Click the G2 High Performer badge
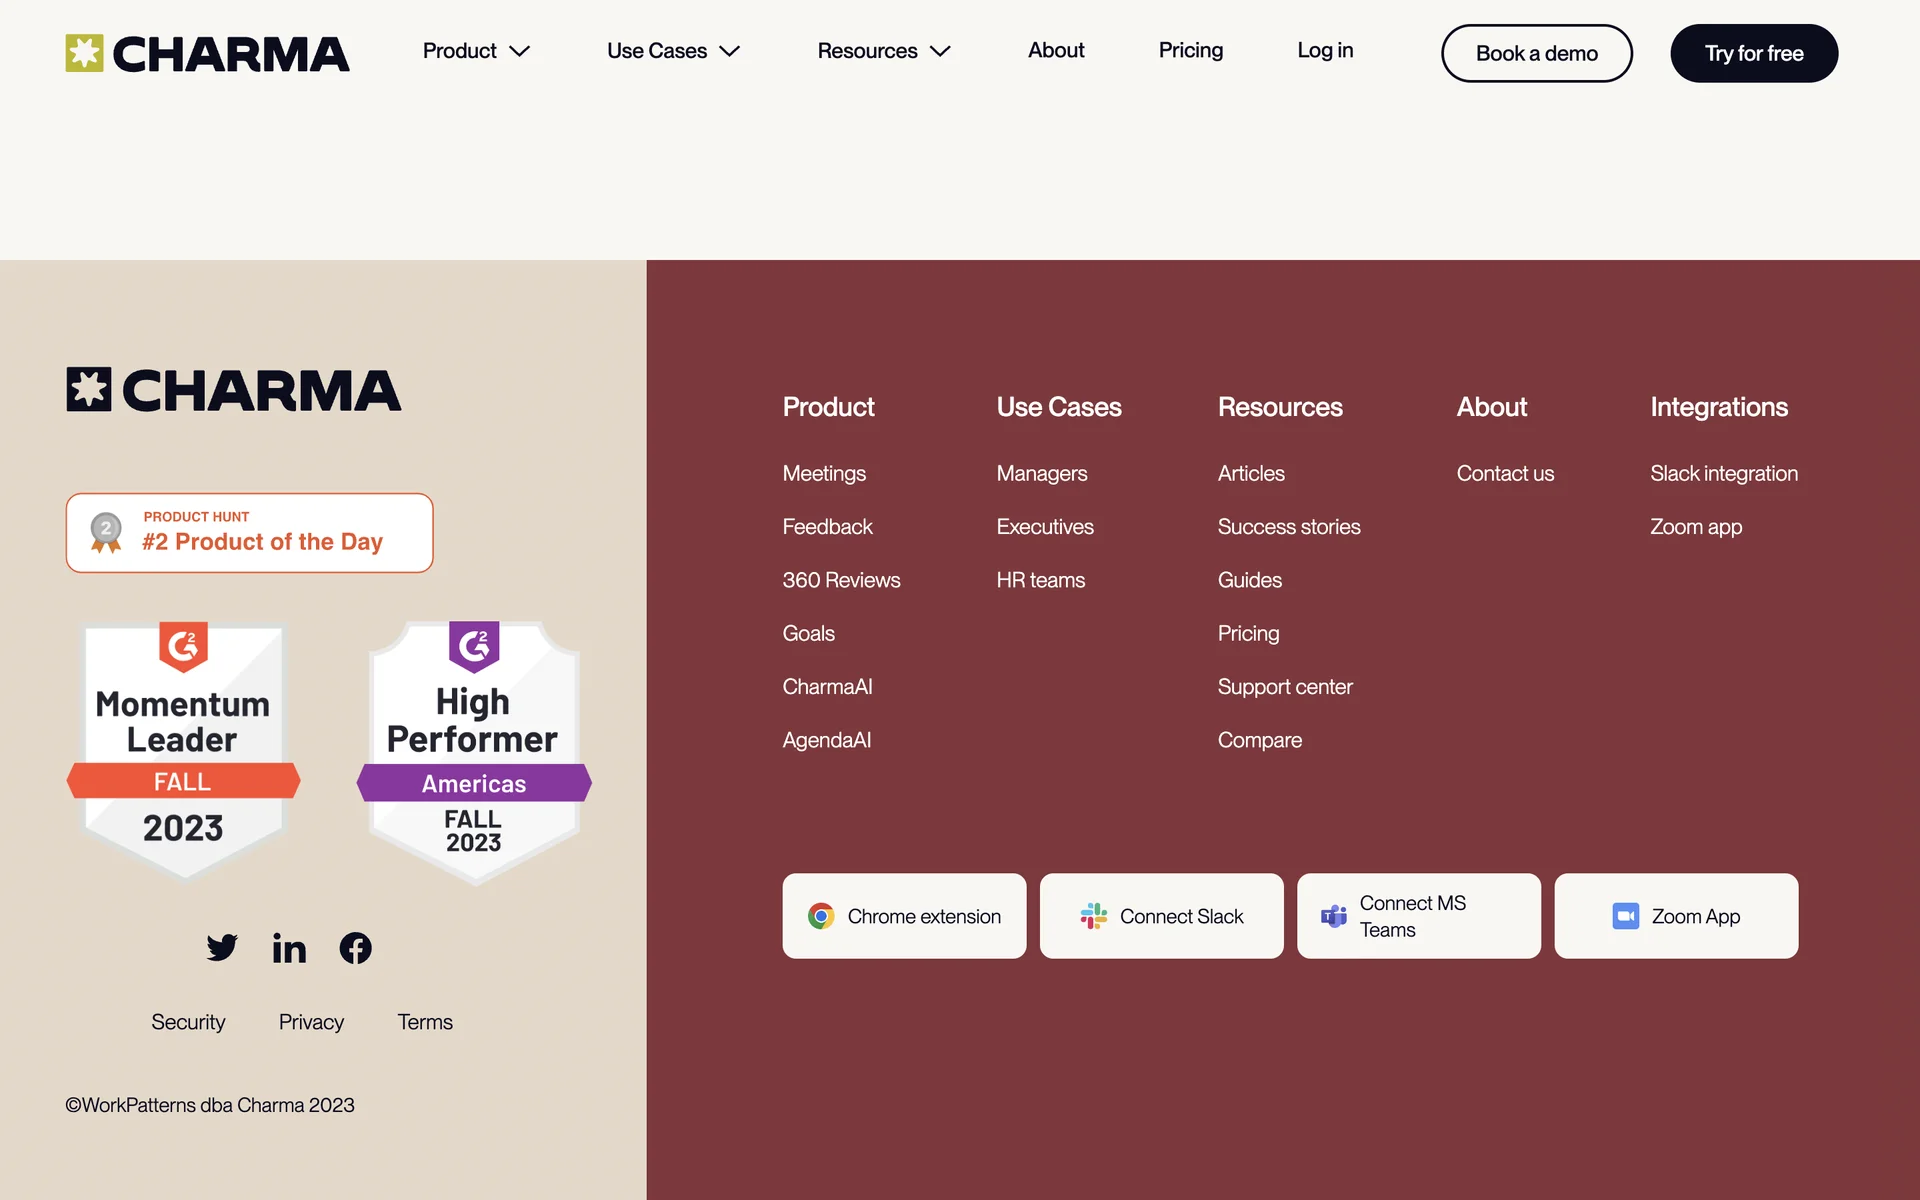The height and width of the screenshot is (1200, 1920). point(474,752)
